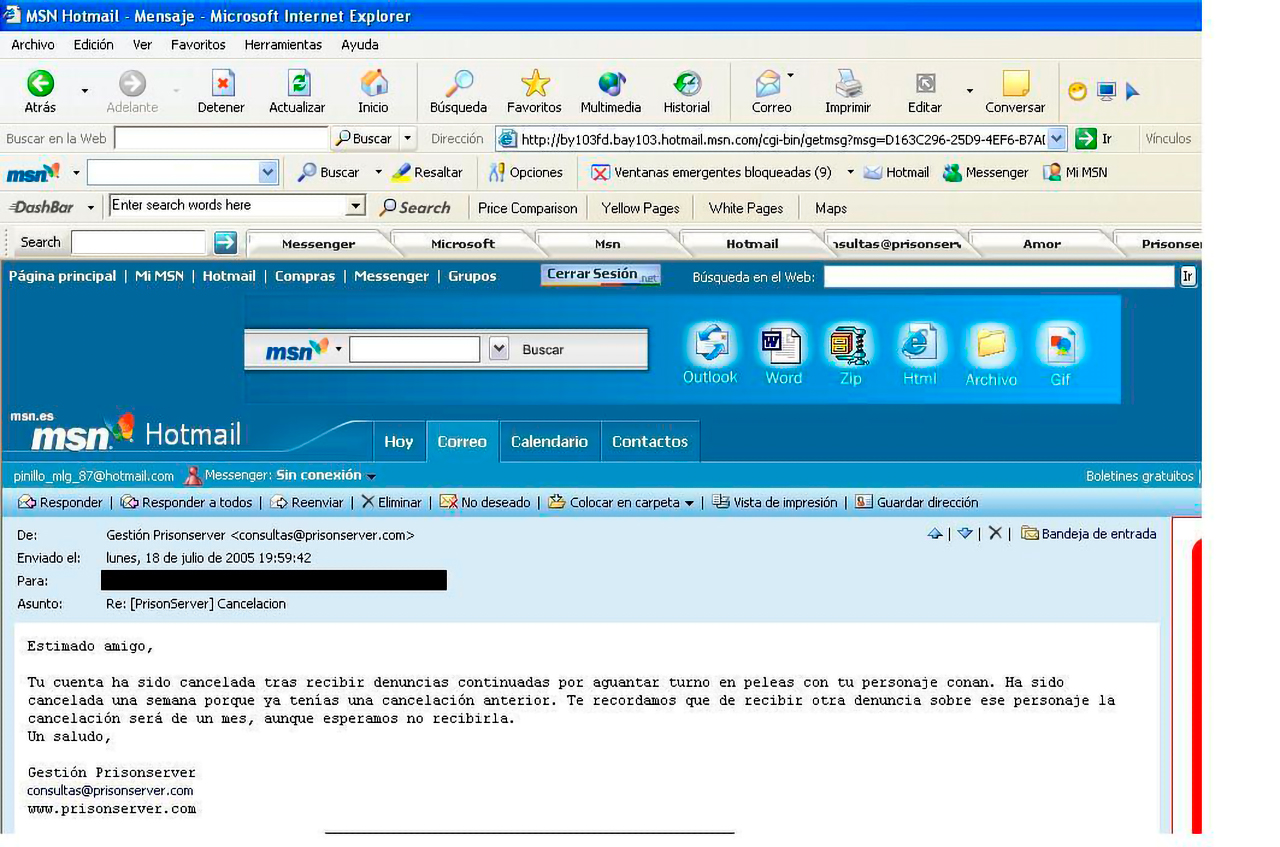Click the Buscar en la Web text field
This screenshot has height=847, width=1280.
221,139
